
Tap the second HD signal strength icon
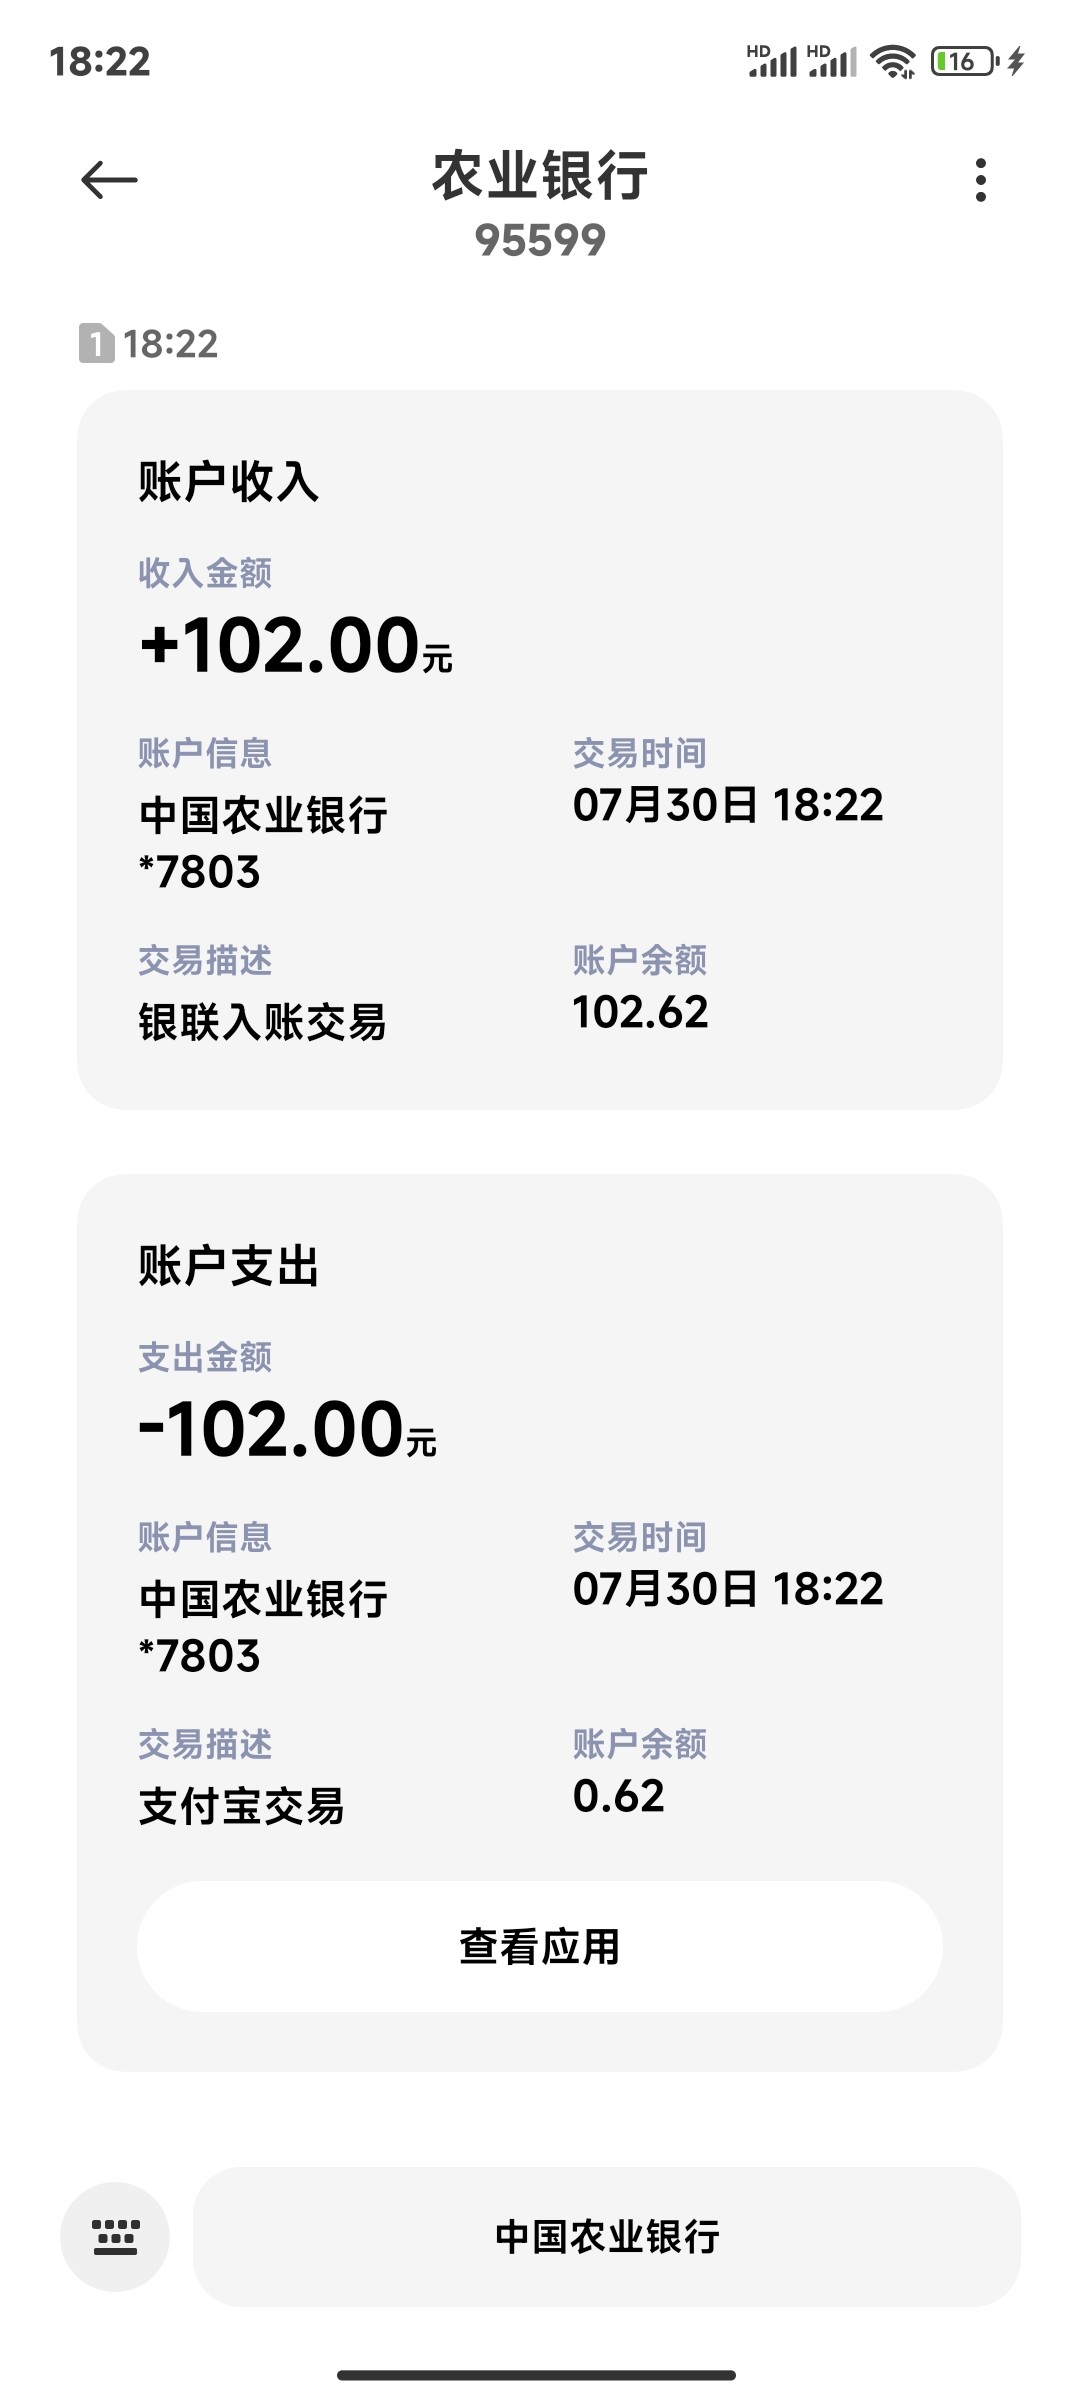pos(832,62)
